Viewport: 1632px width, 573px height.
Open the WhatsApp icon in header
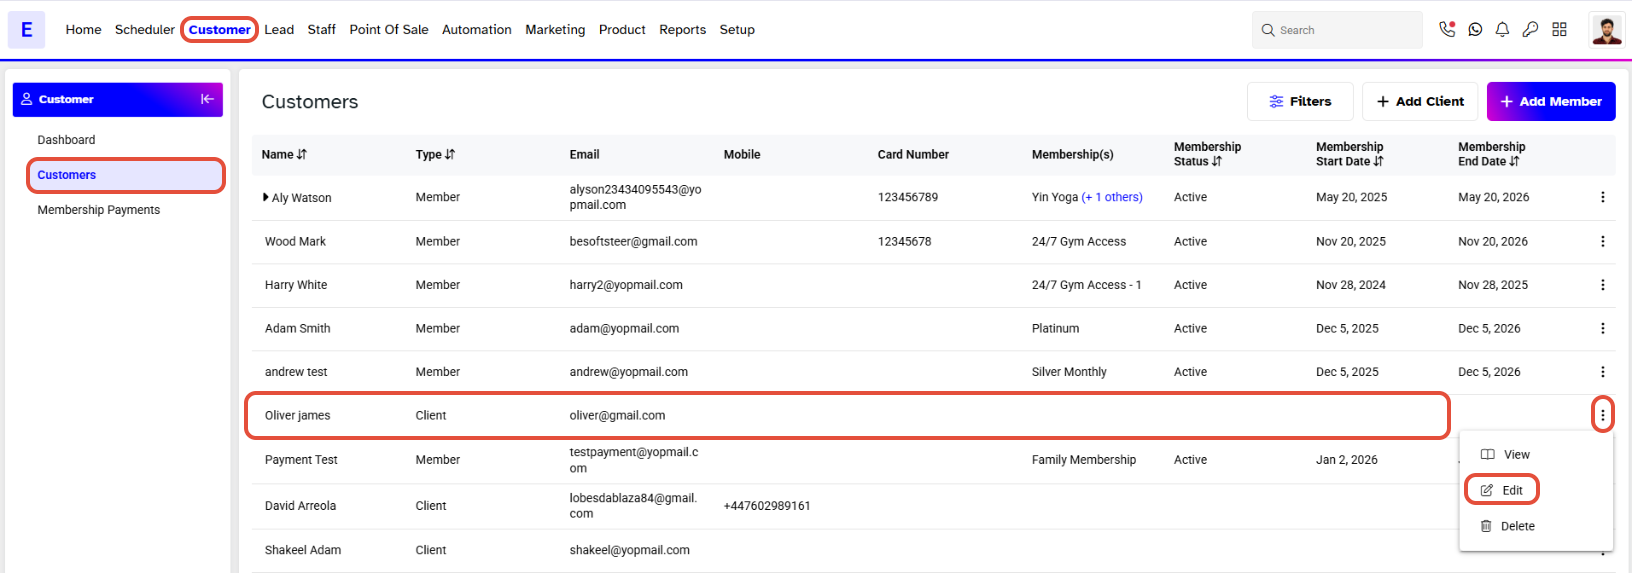[1475, 30]
